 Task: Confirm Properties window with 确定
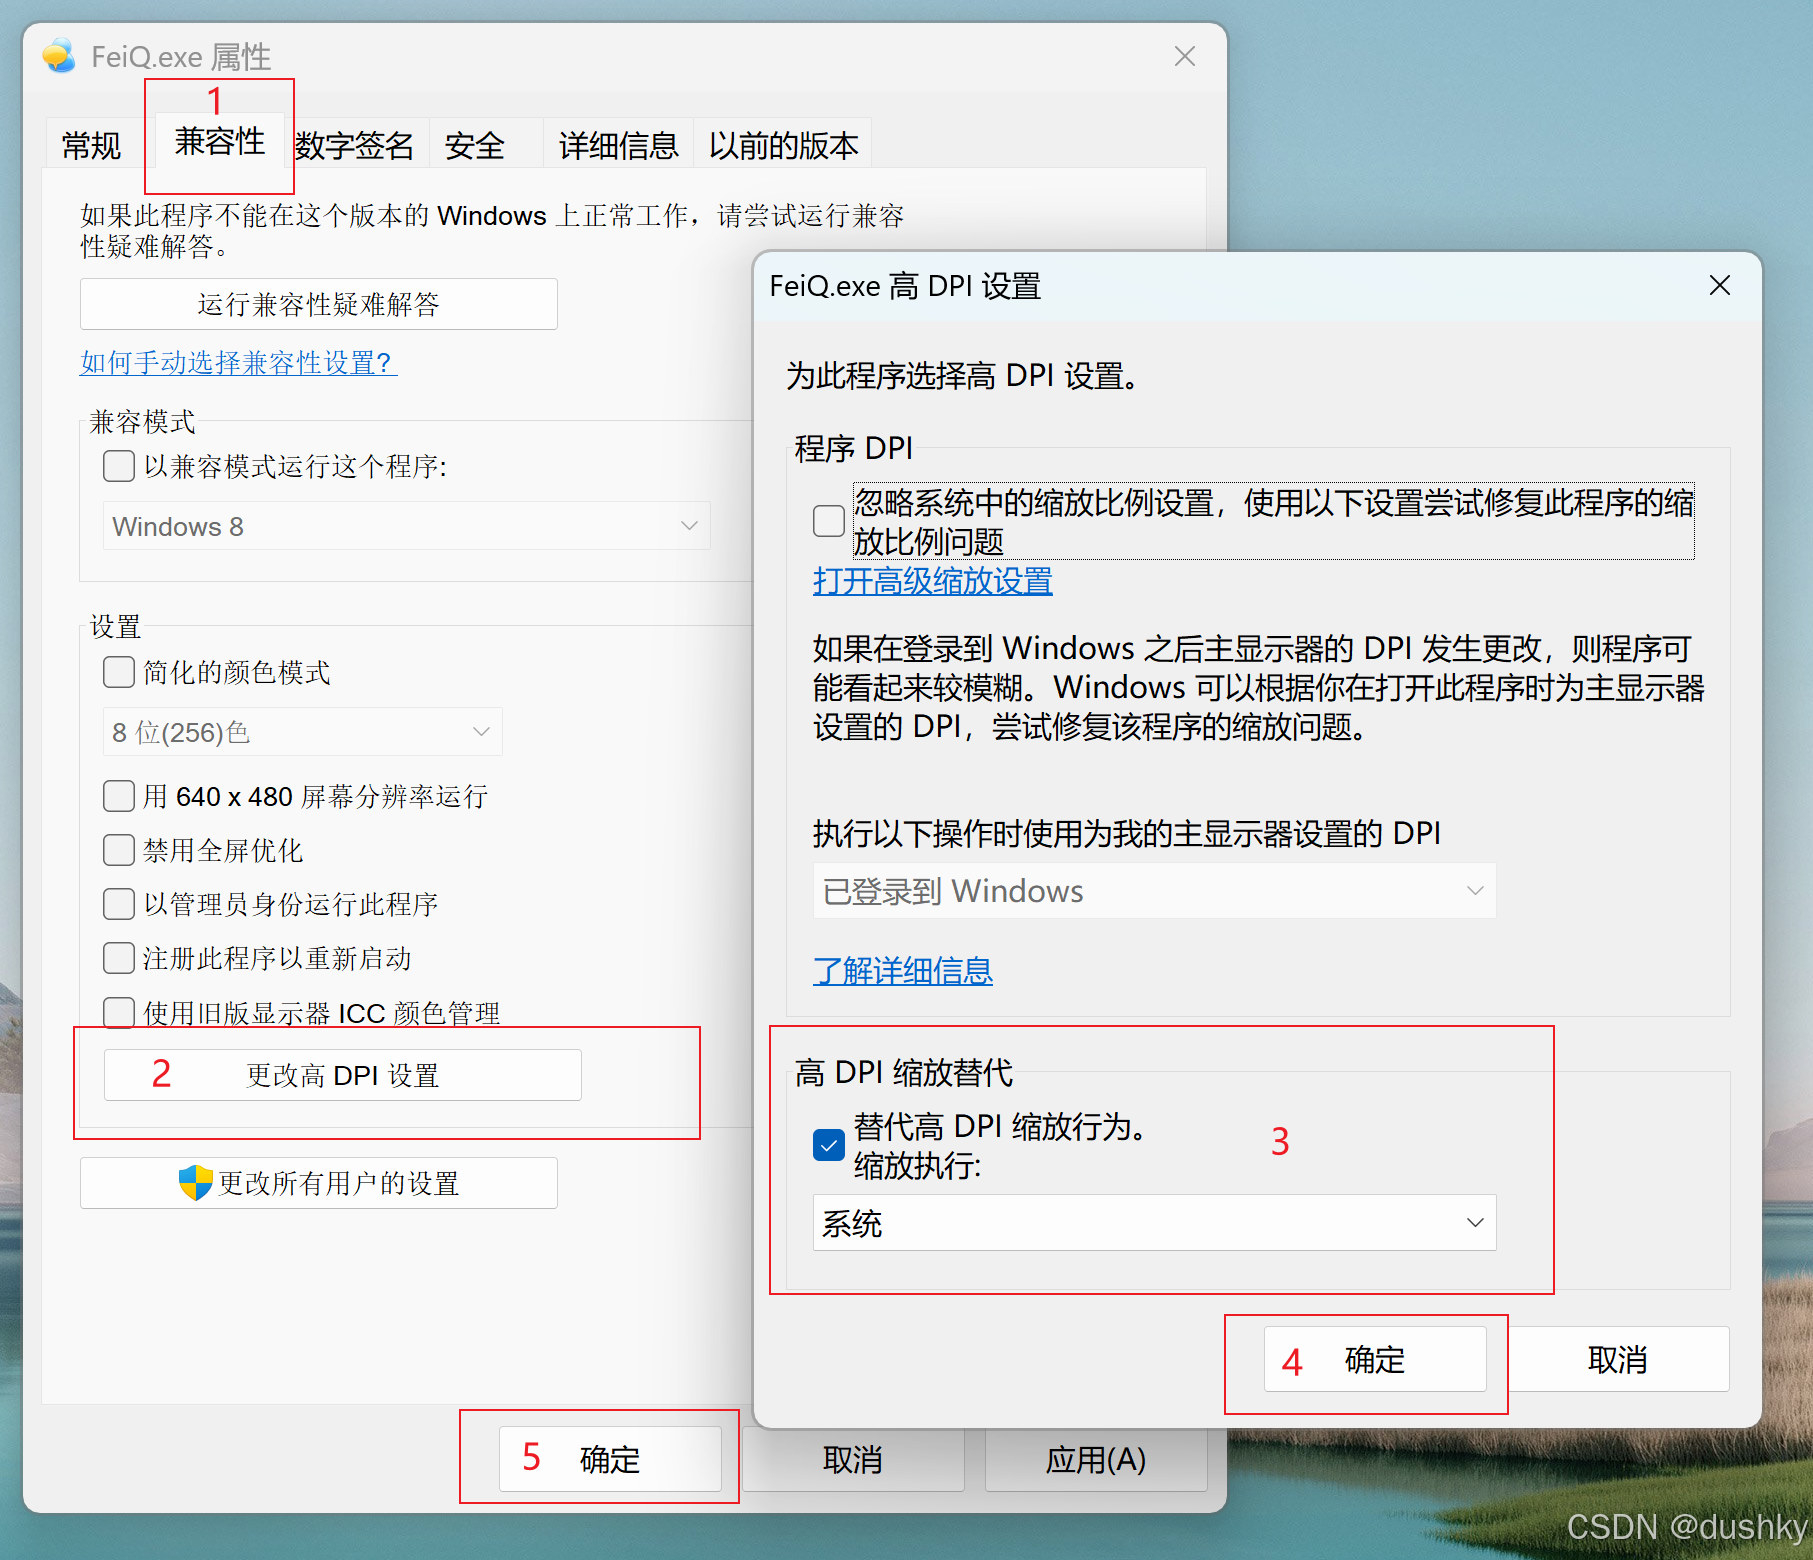[610, 1459]
